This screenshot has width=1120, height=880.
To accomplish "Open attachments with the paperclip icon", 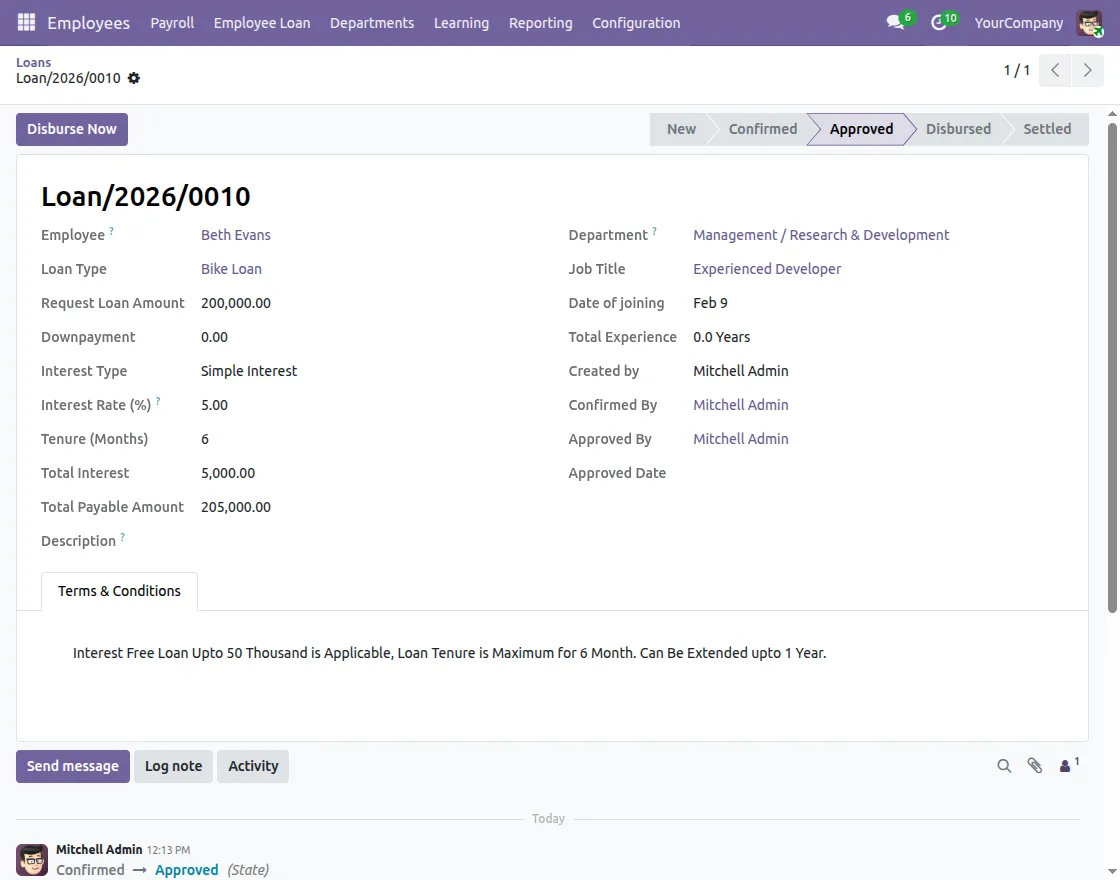I will tap(1035, 766).
